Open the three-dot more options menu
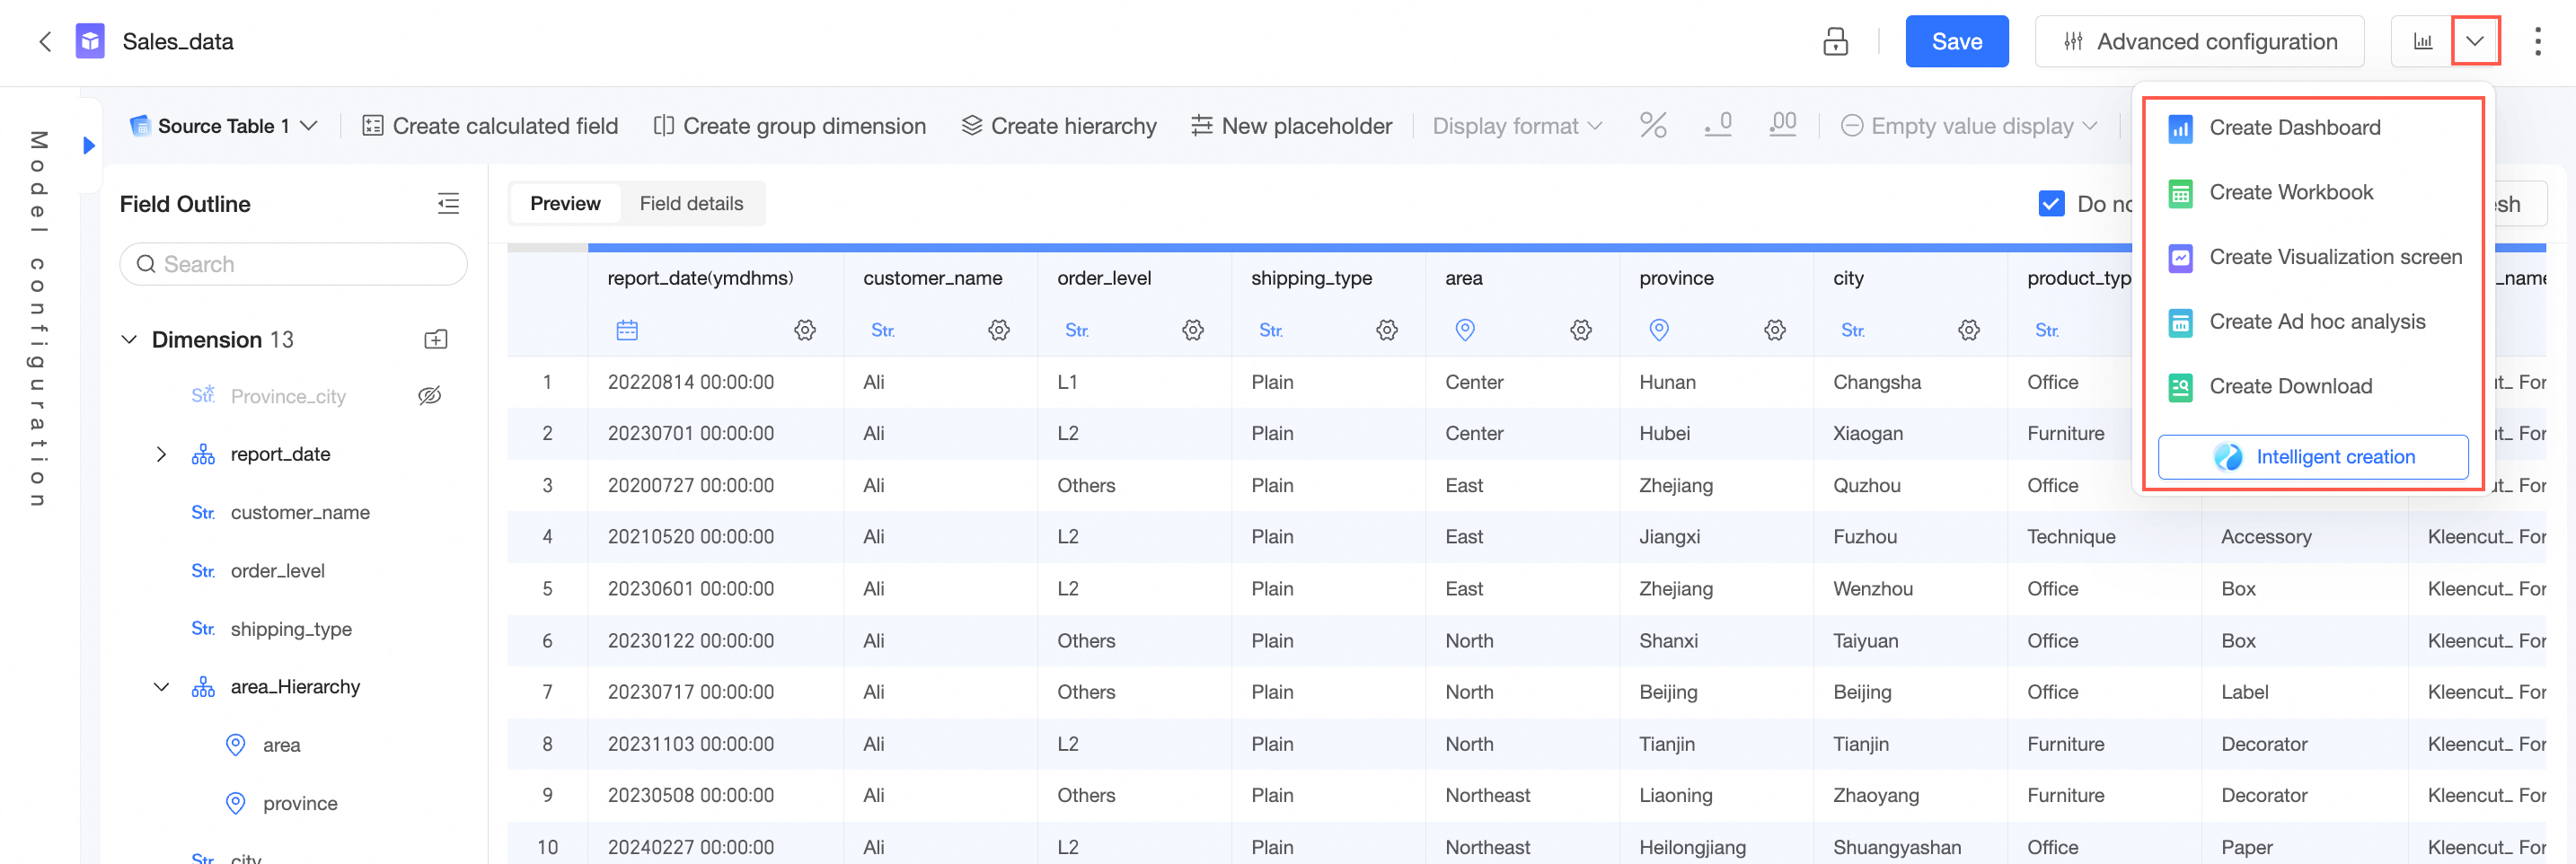The image size is (2576, 864). pos(2537,42)
